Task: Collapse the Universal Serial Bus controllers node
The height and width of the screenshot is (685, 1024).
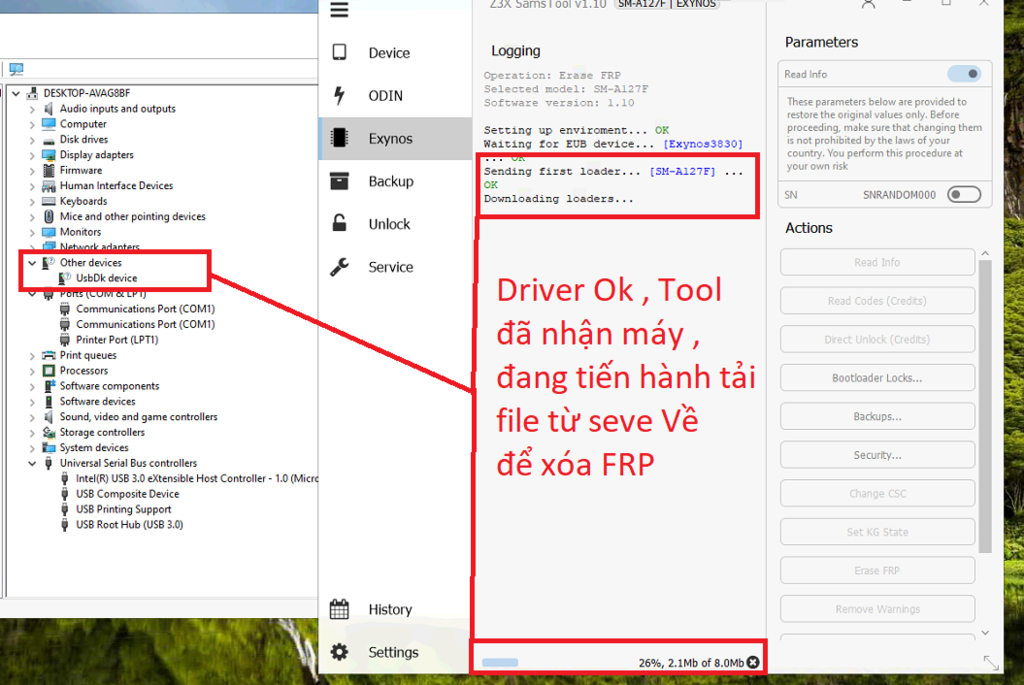Action: pos(32,463)
